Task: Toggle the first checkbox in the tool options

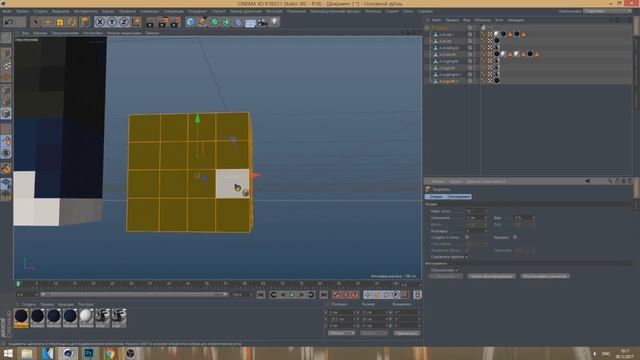Action: 467,237
